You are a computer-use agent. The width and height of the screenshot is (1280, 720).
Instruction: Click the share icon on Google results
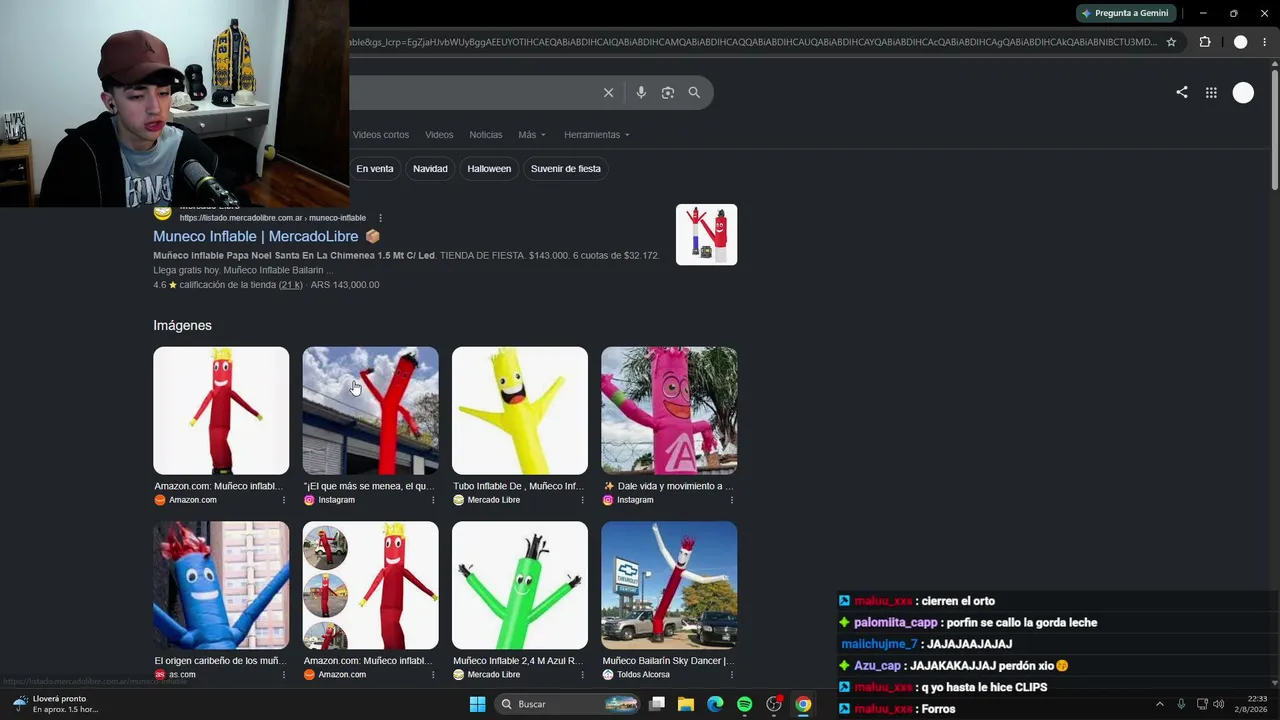coord(1182,92)
